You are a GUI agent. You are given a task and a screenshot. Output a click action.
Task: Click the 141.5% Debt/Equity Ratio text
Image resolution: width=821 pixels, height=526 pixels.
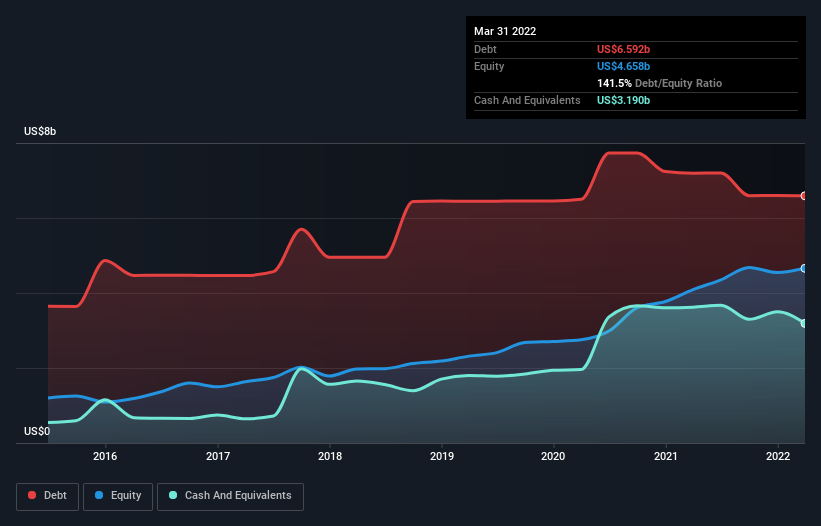pos(659,83)
